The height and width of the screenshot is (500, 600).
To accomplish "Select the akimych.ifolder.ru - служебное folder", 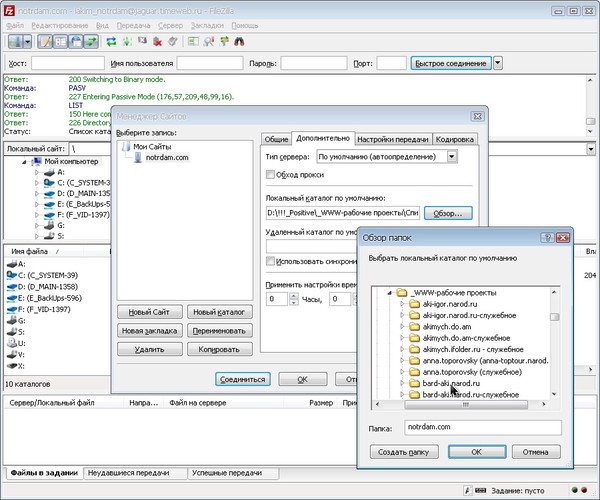I will pos(473,349).
